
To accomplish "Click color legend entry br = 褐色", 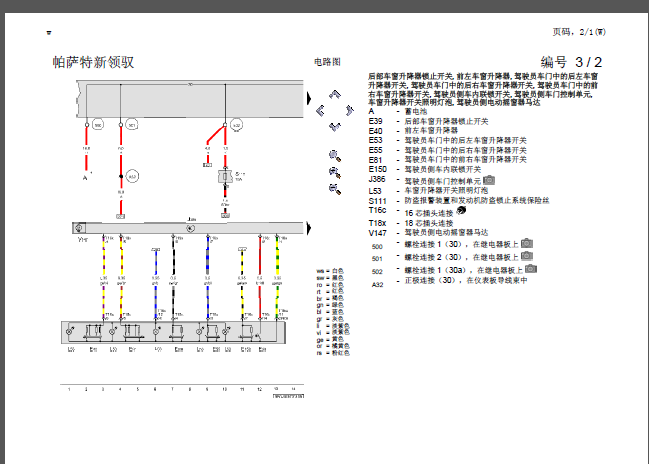I will pyautogui.click(x=330, y=298).
